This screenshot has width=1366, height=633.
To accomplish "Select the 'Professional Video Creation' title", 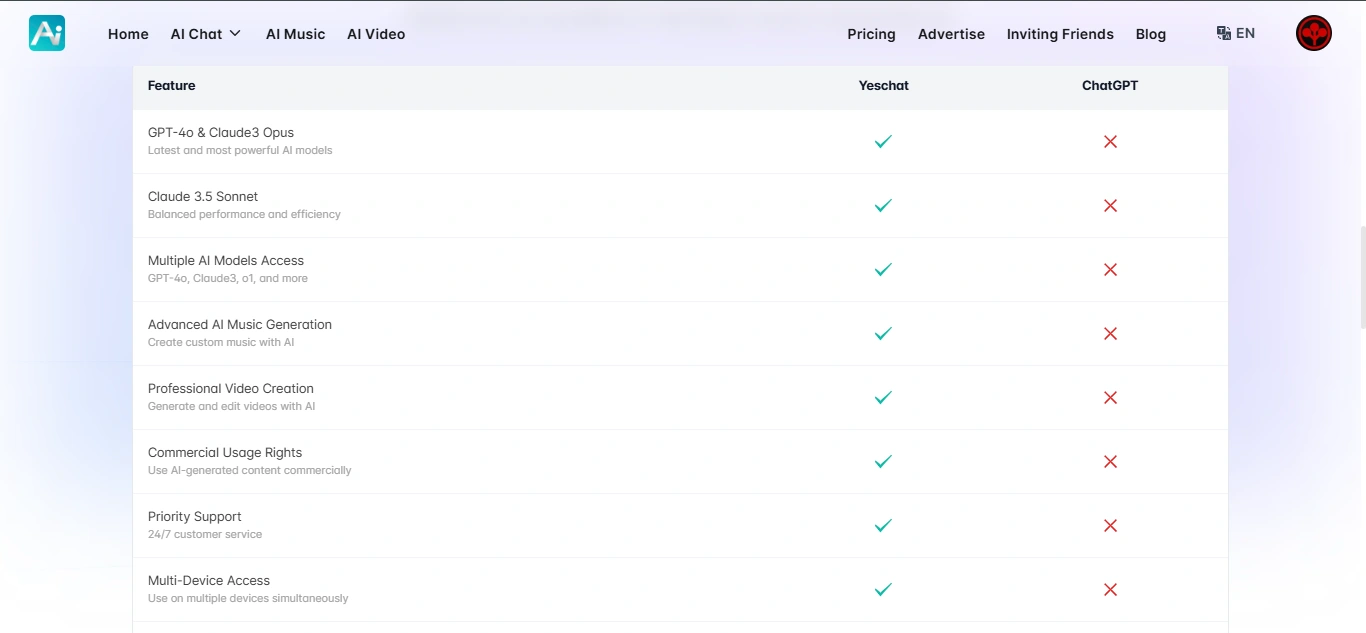I will [x=231, y=389].
